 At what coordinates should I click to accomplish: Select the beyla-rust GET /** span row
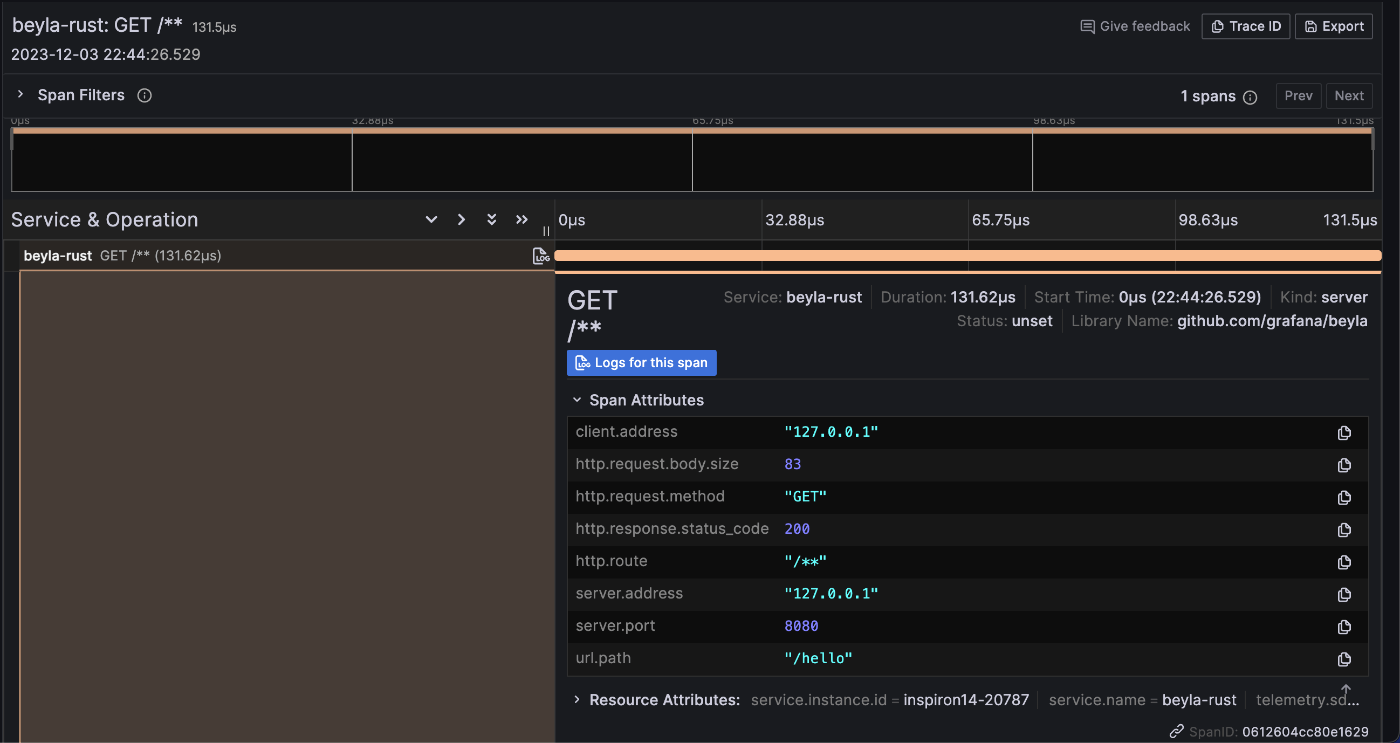tap(278, 256)
